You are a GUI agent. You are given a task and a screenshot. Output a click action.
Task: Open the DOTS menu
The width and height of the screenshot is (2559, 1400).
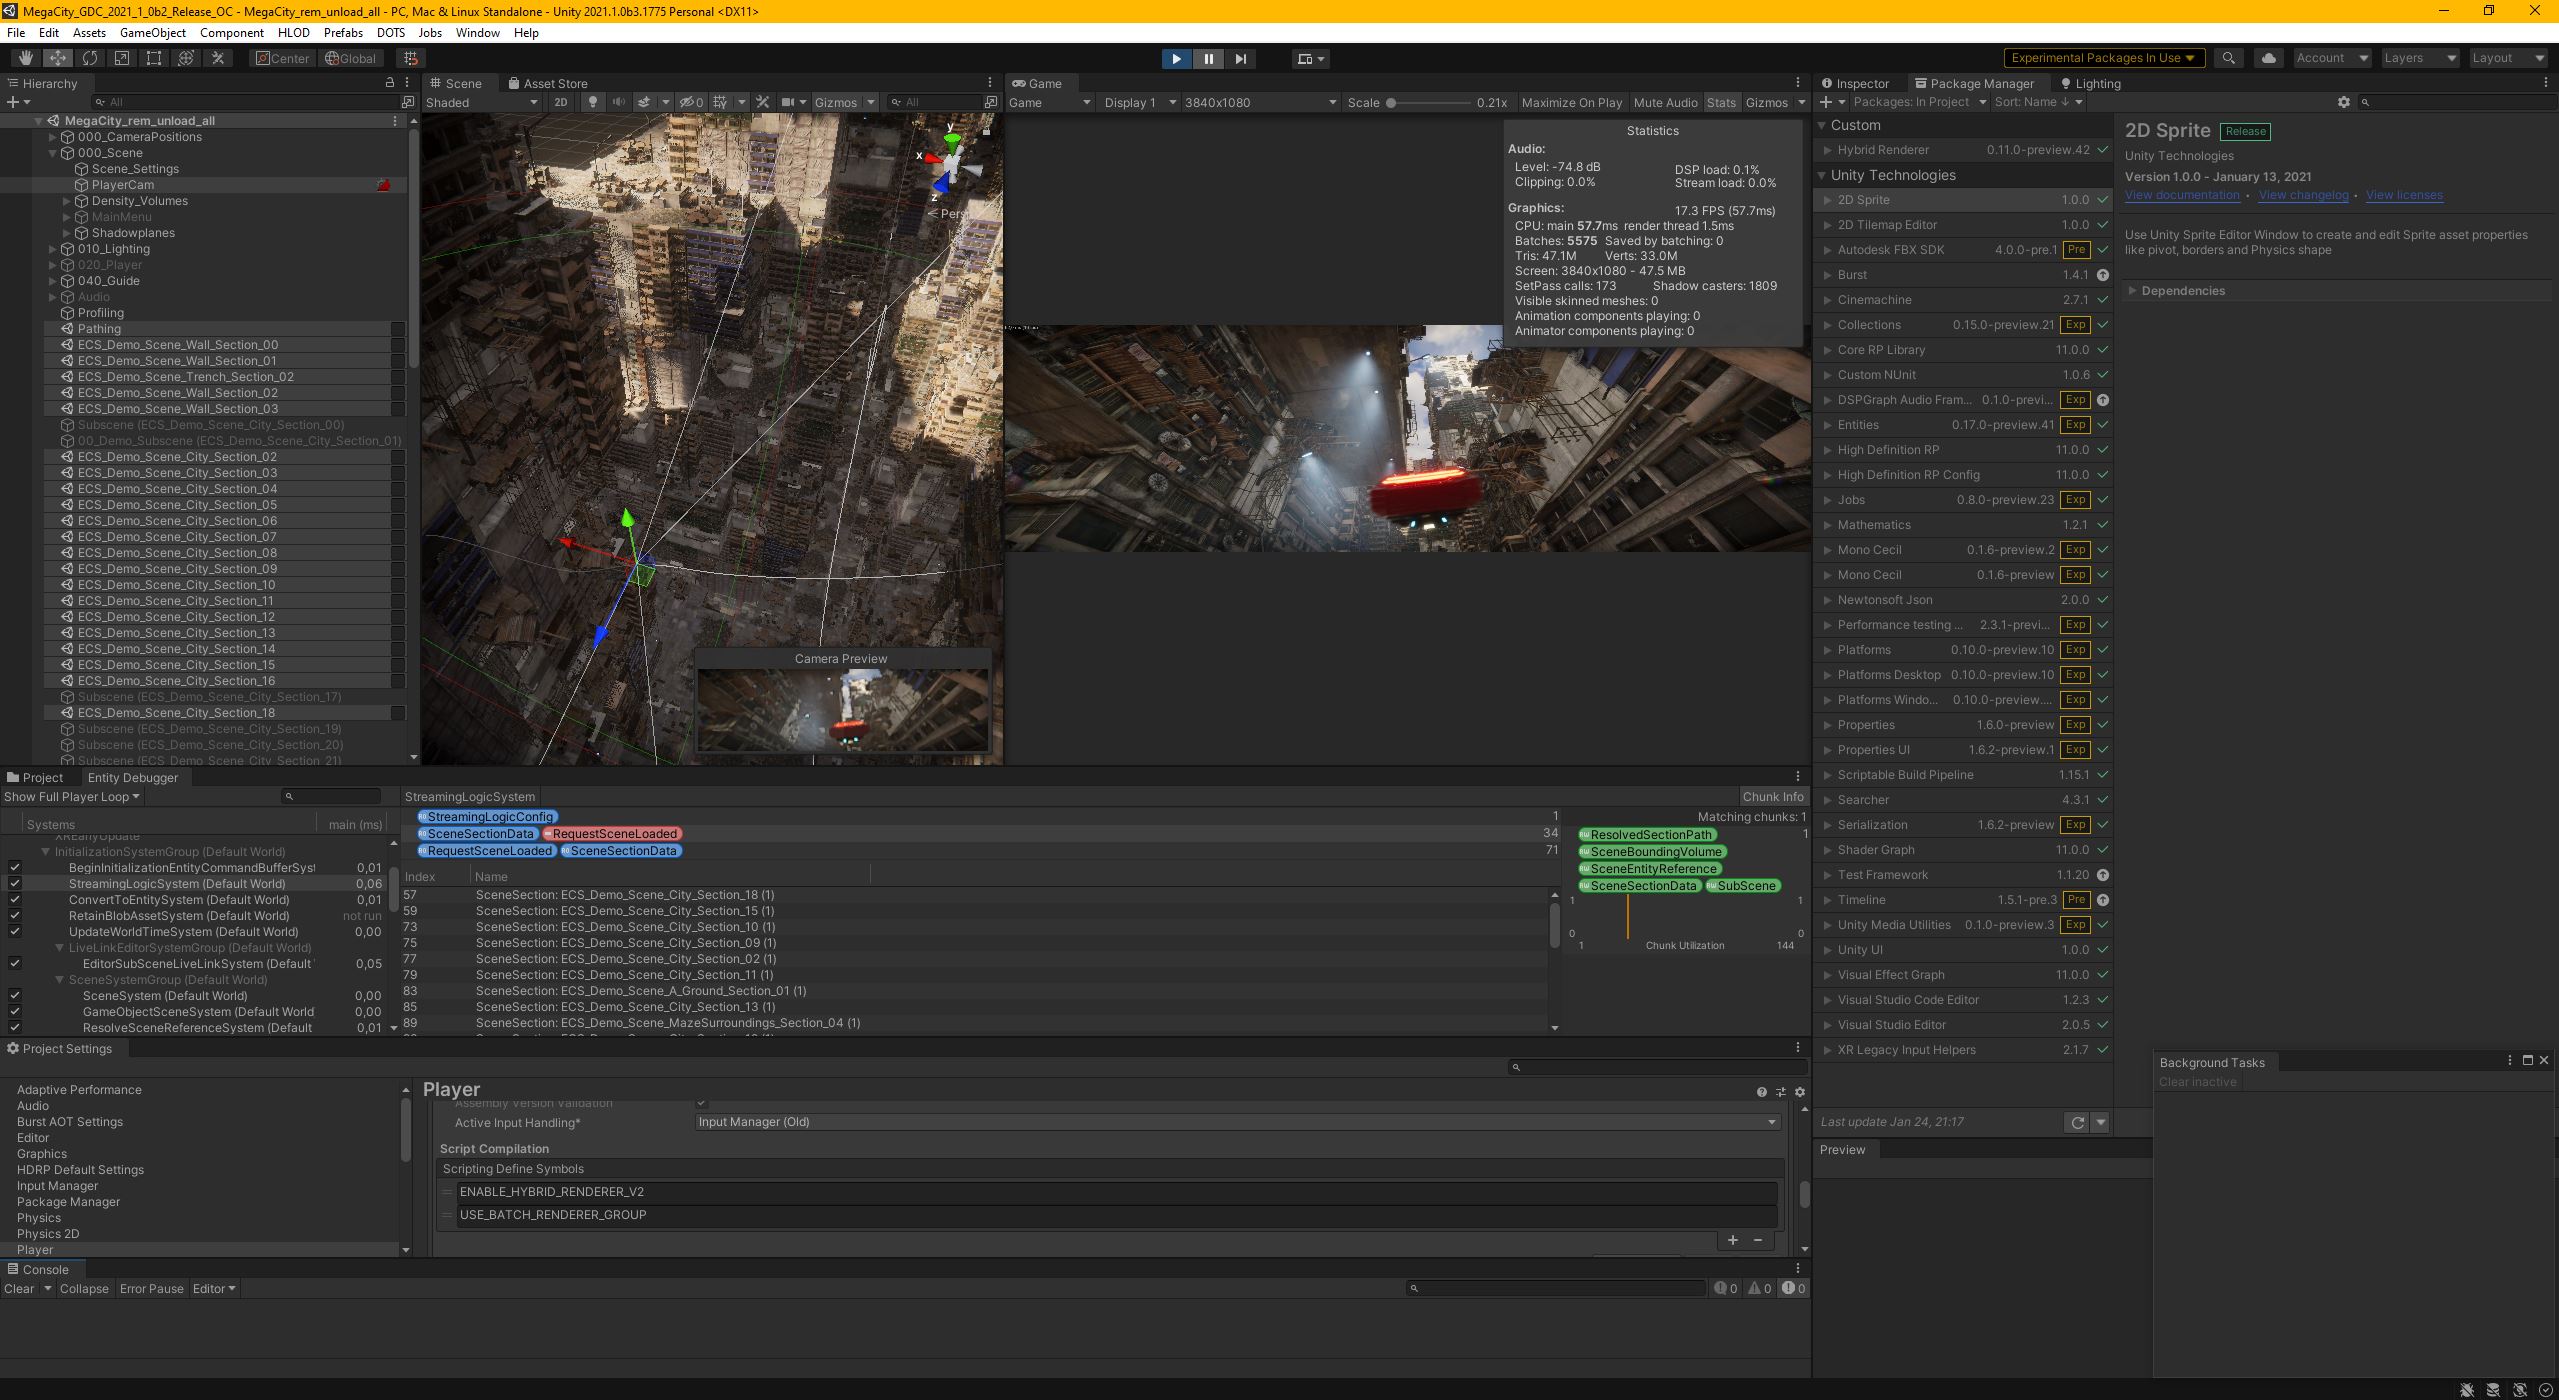(x=390, y=32)
